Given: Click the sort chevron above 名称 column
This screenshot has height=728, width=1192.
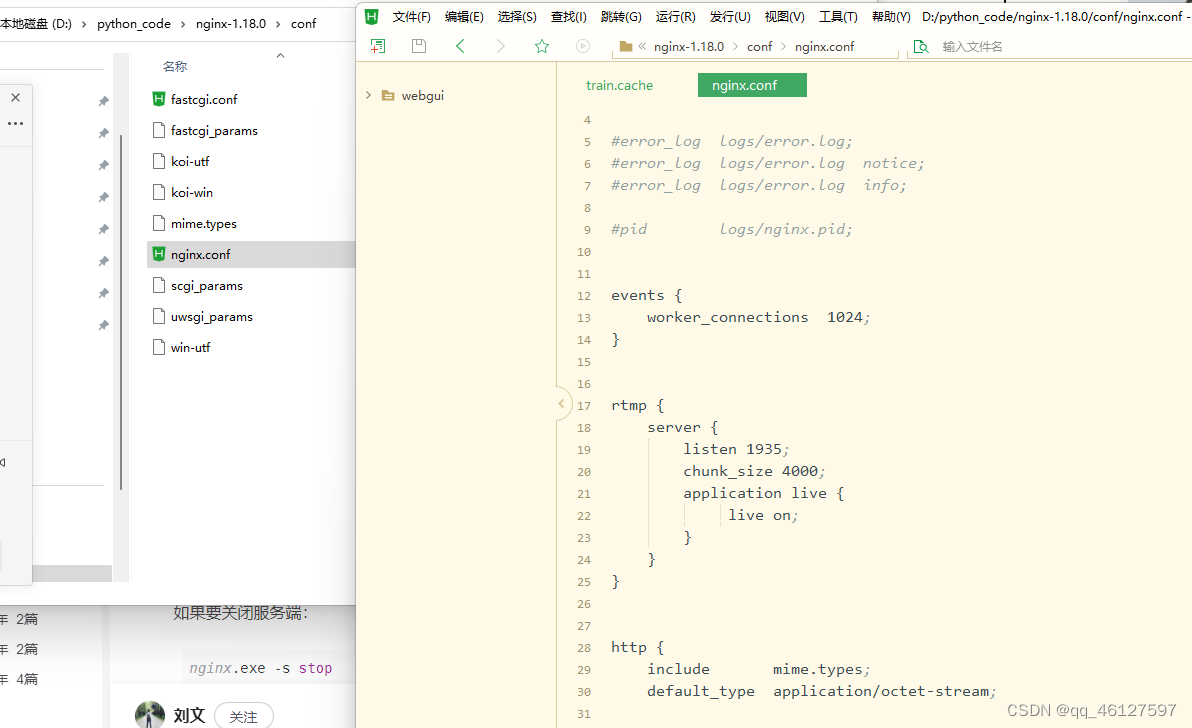Looking at the screenshot, I should tap(281, 55).
